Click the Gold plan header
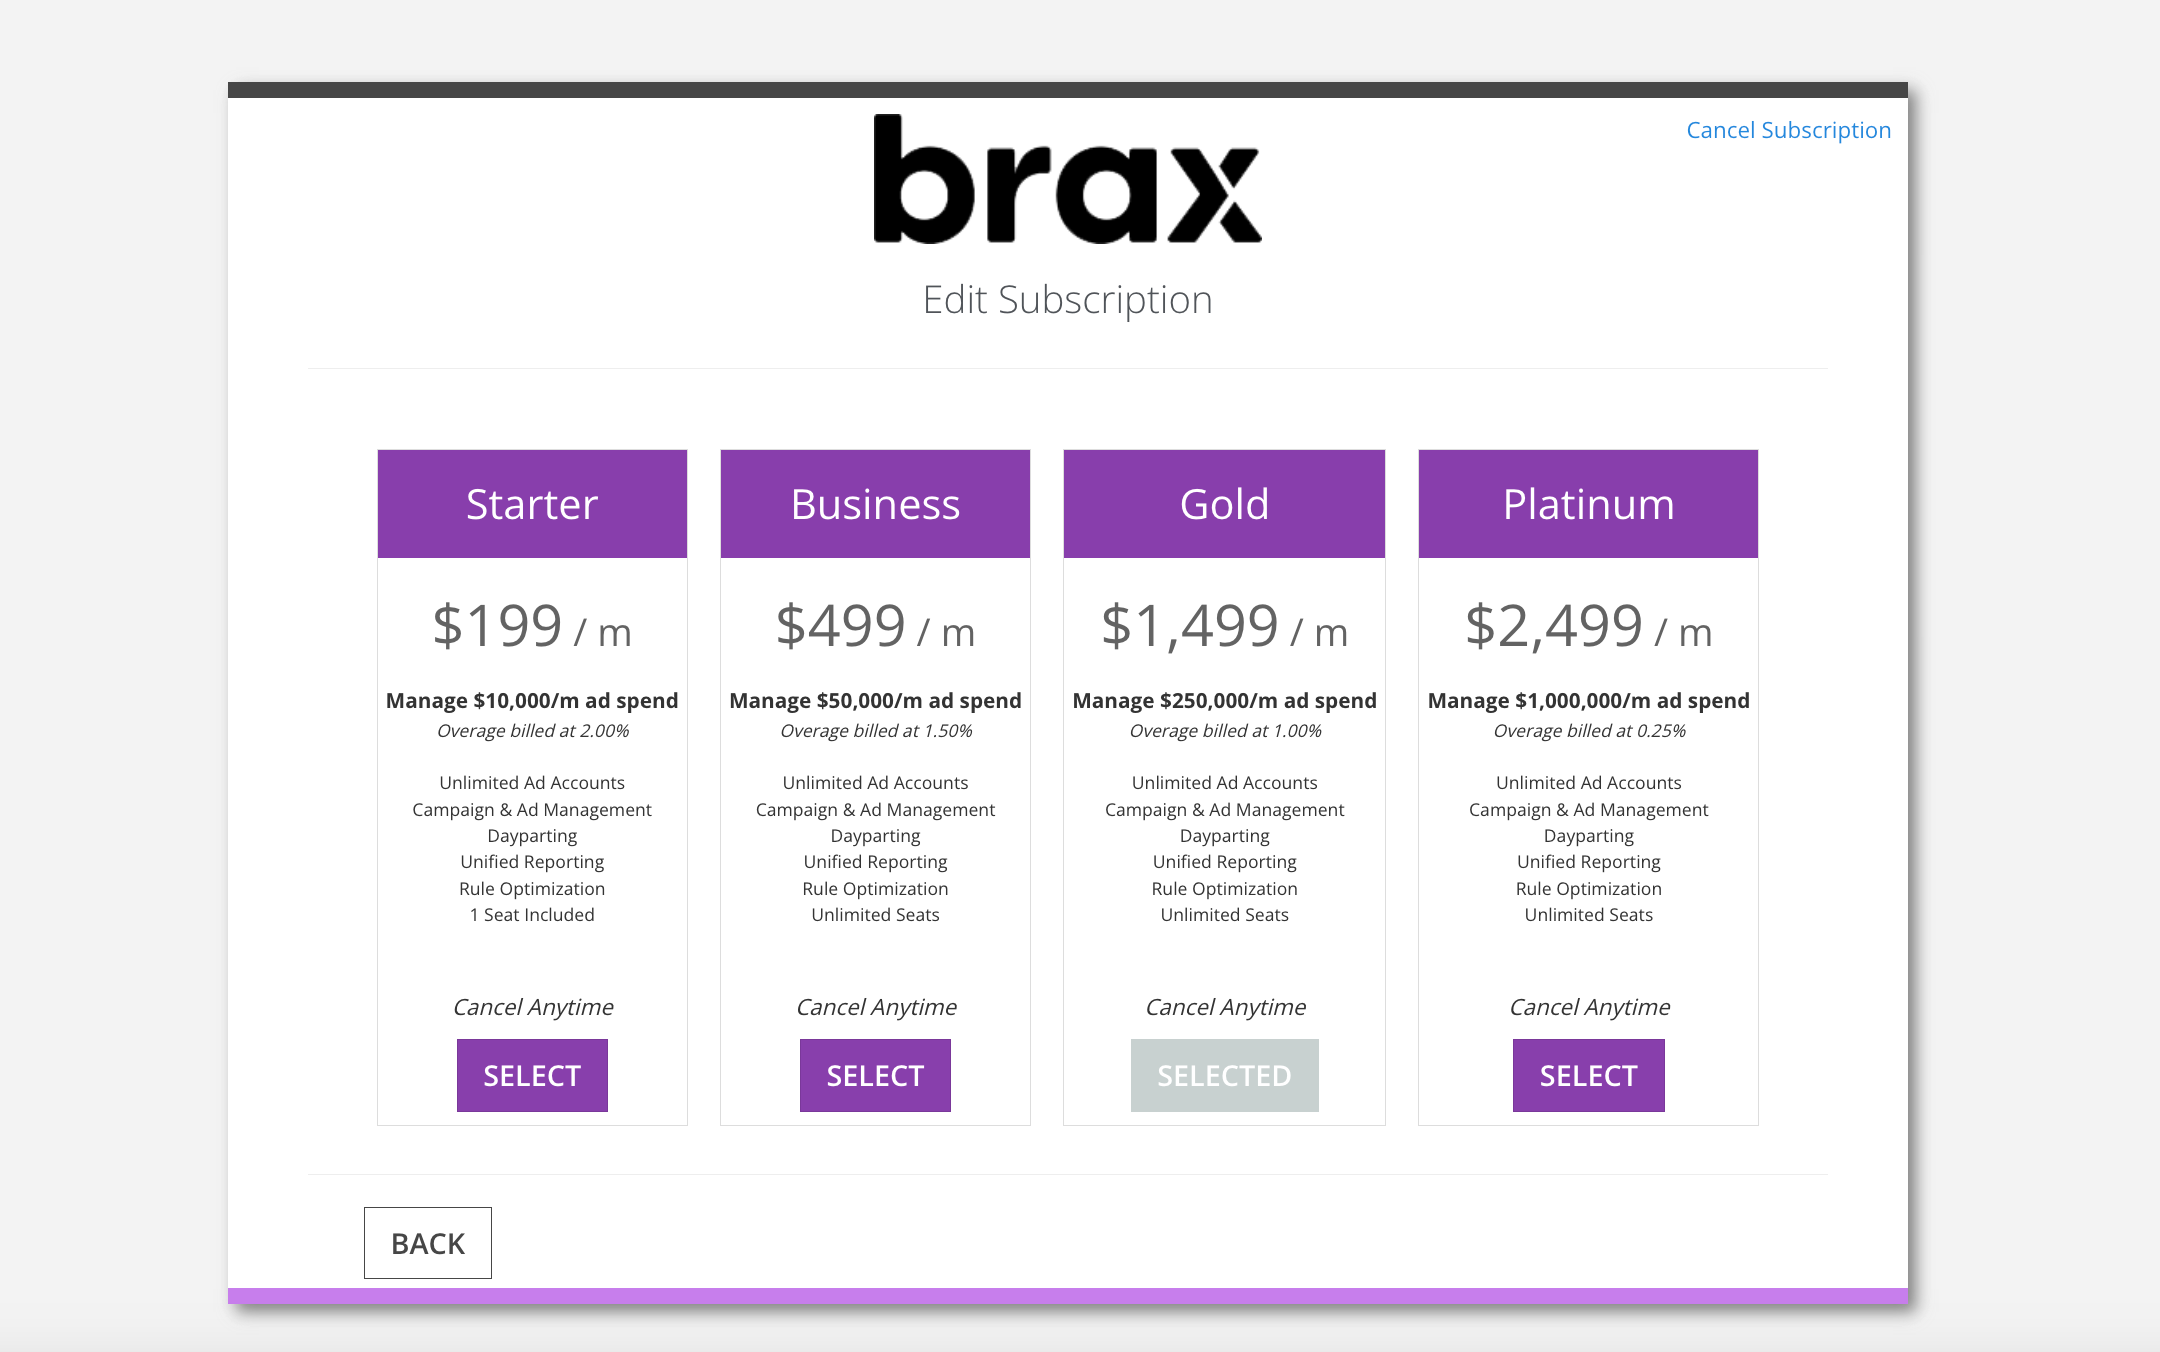 coord(1224,504)
